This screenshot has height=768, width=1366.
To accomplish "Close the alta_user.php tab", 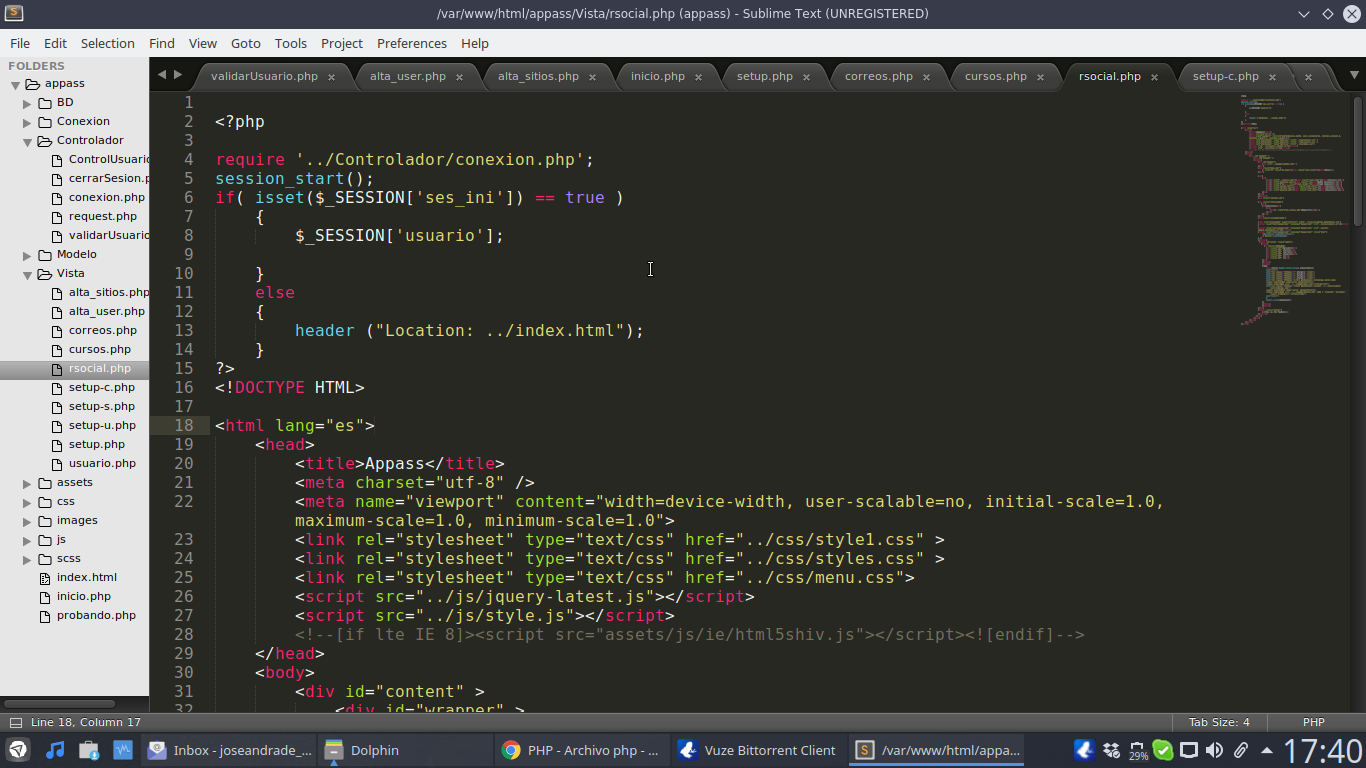I will pos(460,77).
